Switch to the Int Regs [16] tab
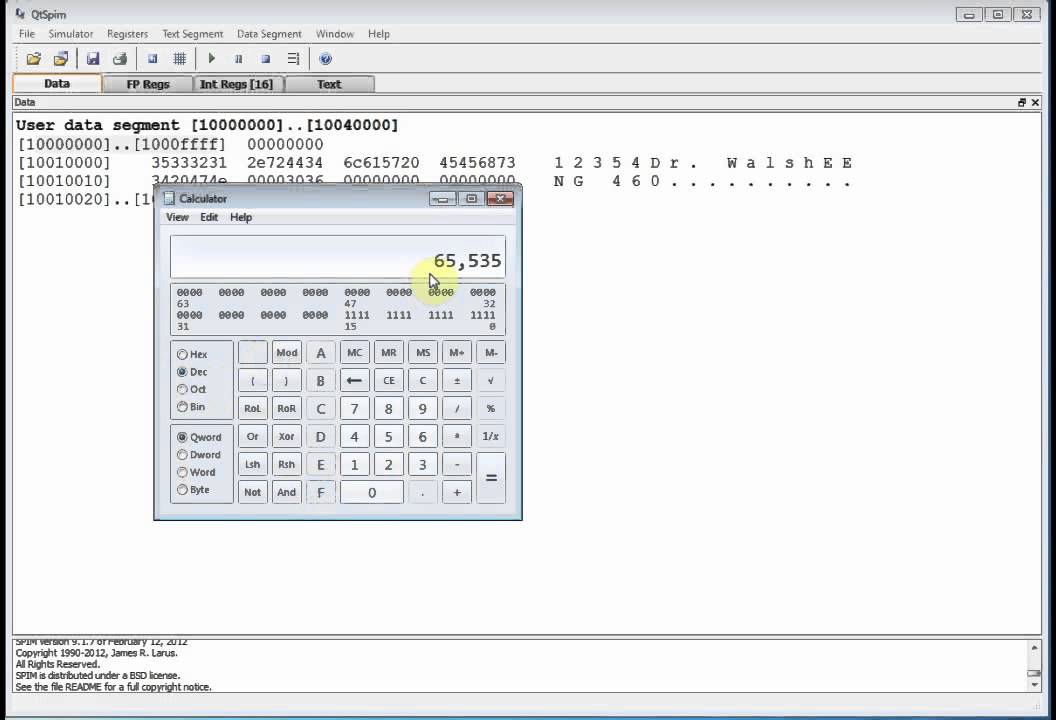The height and width of the screenshot is (720, 1056). (236, 84)
